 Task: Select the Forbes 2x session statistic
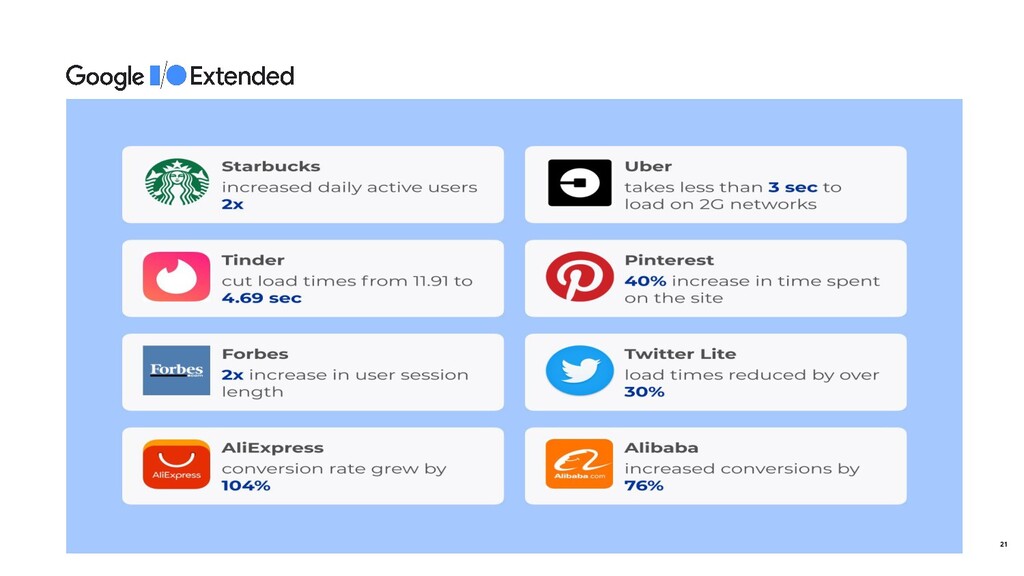(232, 375)
